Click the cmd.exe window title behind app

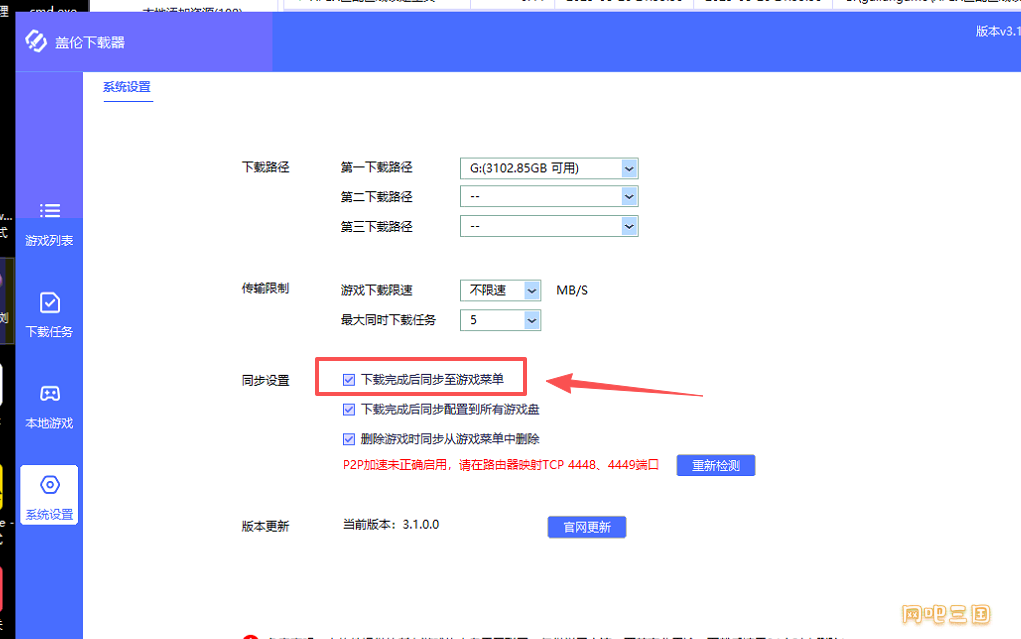(54, 6)
